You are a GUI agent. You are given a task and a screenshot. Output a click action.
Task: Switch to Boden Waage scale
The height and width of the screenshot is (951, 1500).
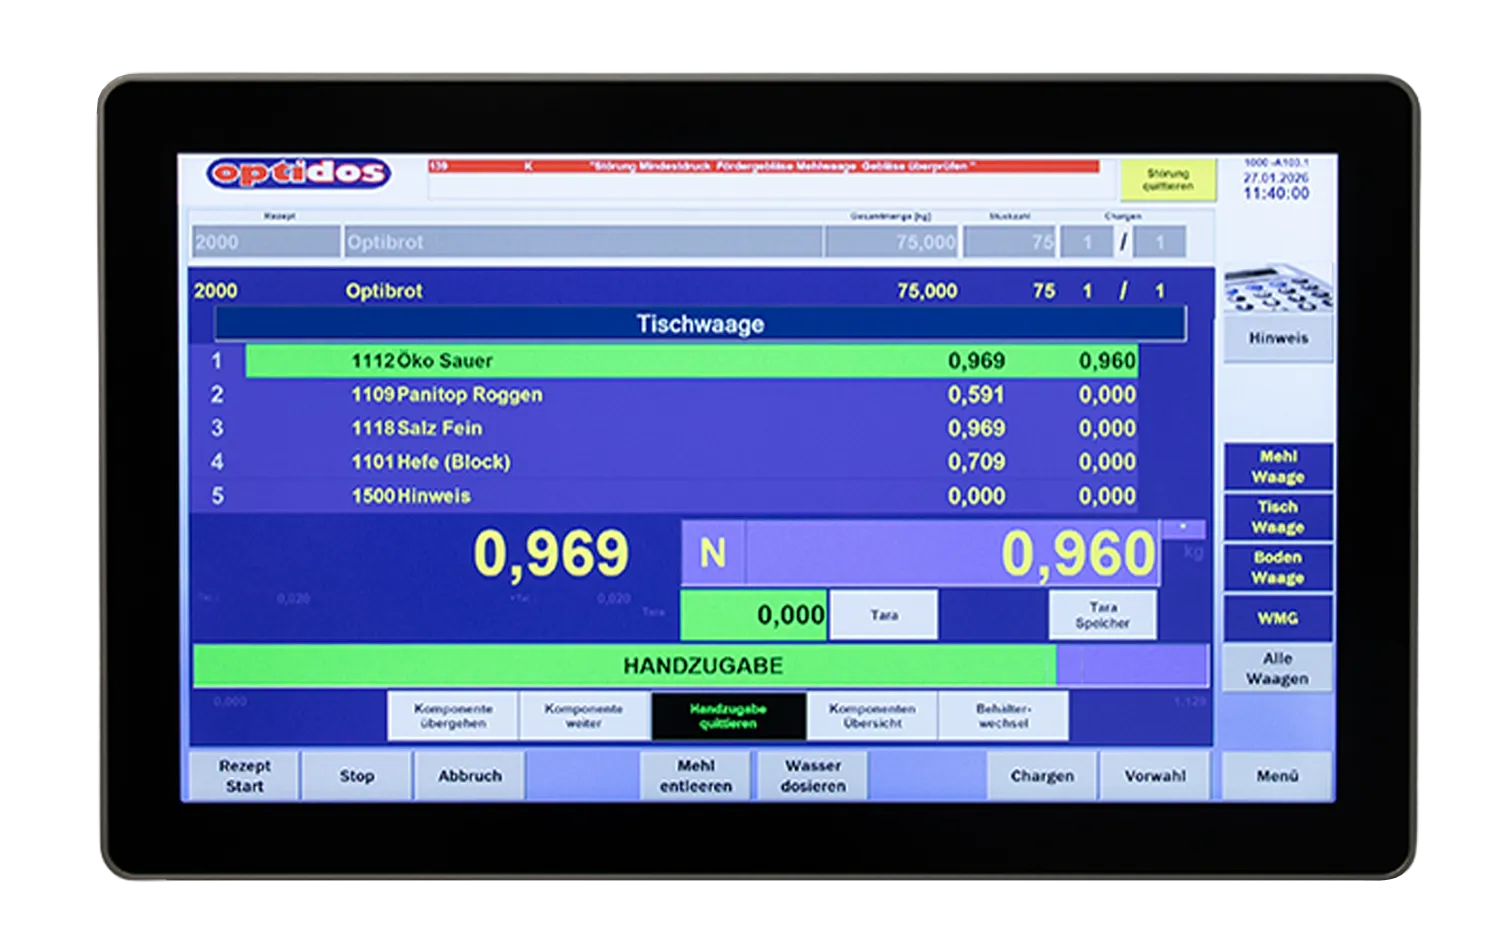pos(1278,568)
